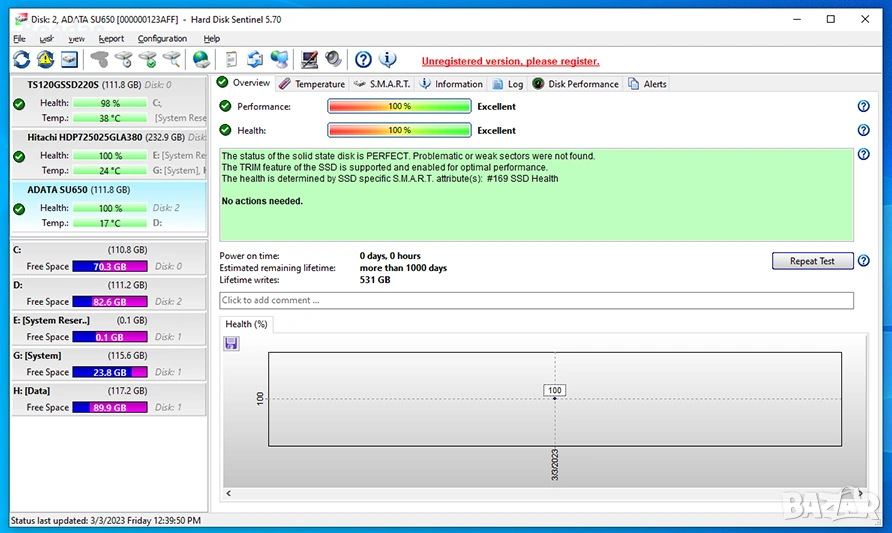Image resolution: width=892 pixels, height=533 pixels.
Task: Click the floppy save icon above graph
Action: tap(231, 344)
